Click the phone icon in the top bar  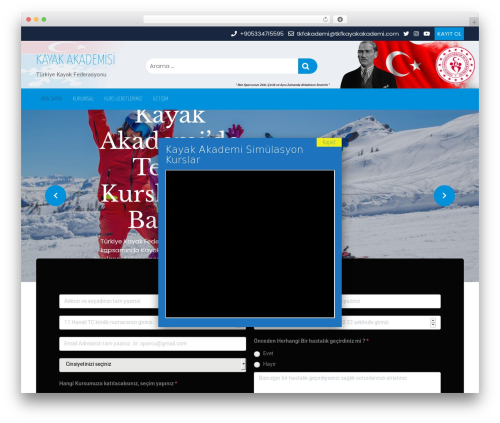[x=234, y=34]
